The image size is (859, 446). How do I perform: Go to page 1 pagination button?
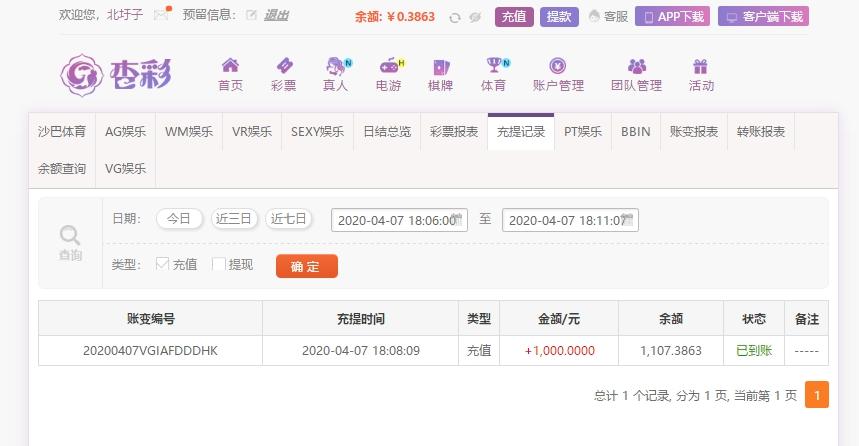(816, 394)
